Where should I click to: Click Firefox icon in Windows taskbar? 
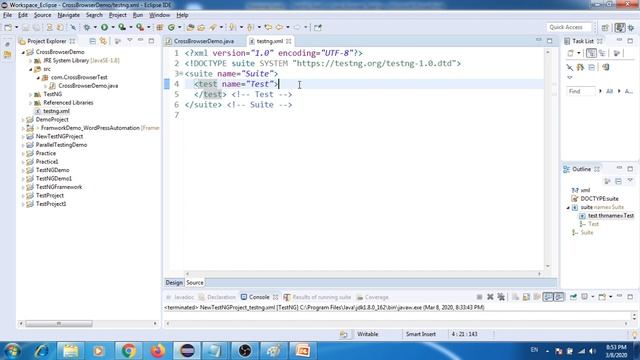click(x=158, y=351)
